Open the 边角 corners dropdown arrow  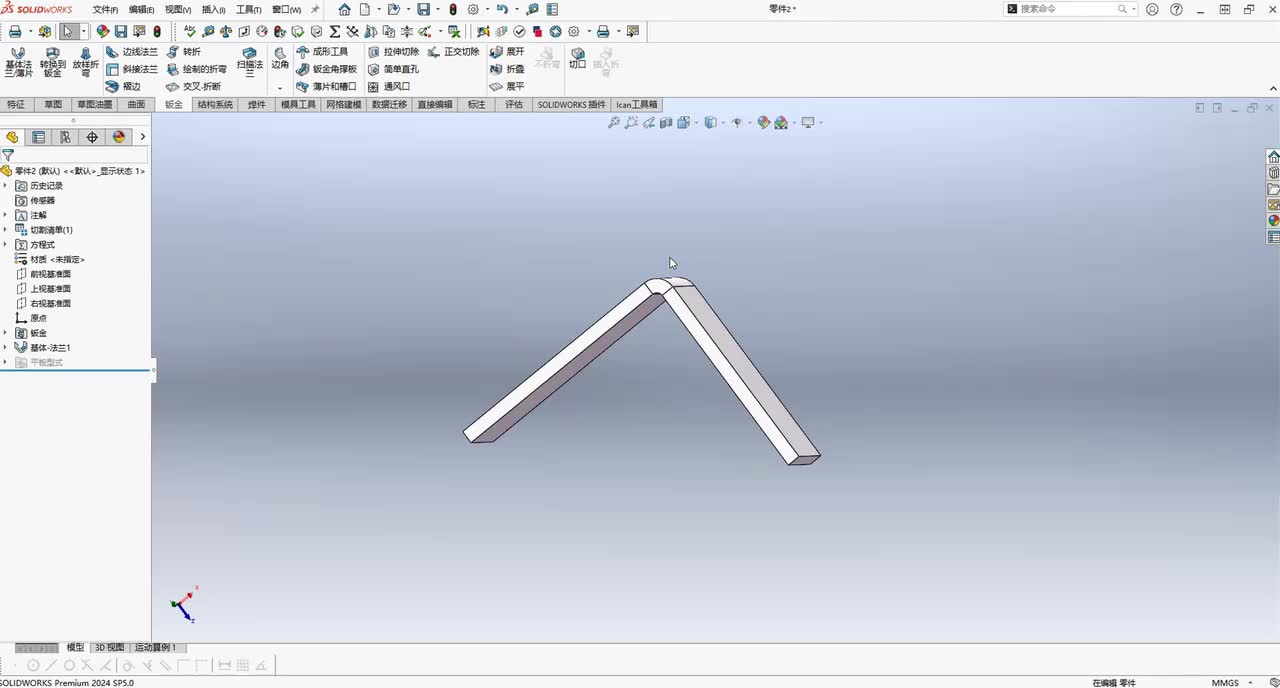pos(280,88)
